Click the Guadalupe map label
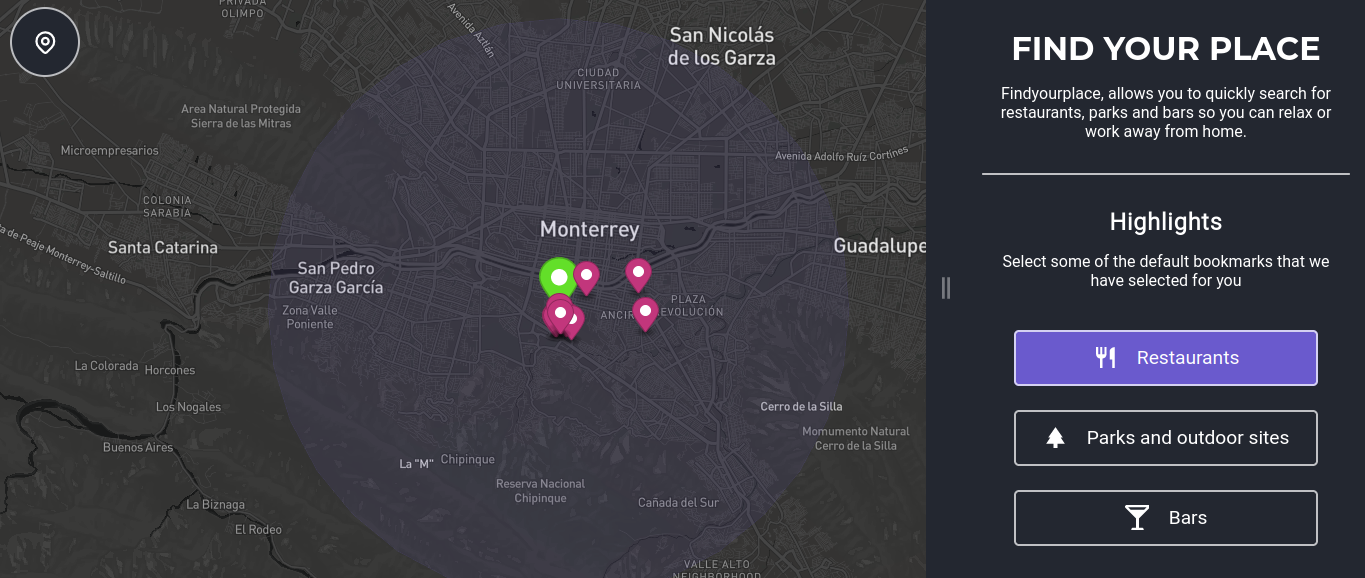 pyautogui.click(x=880, y=246)
